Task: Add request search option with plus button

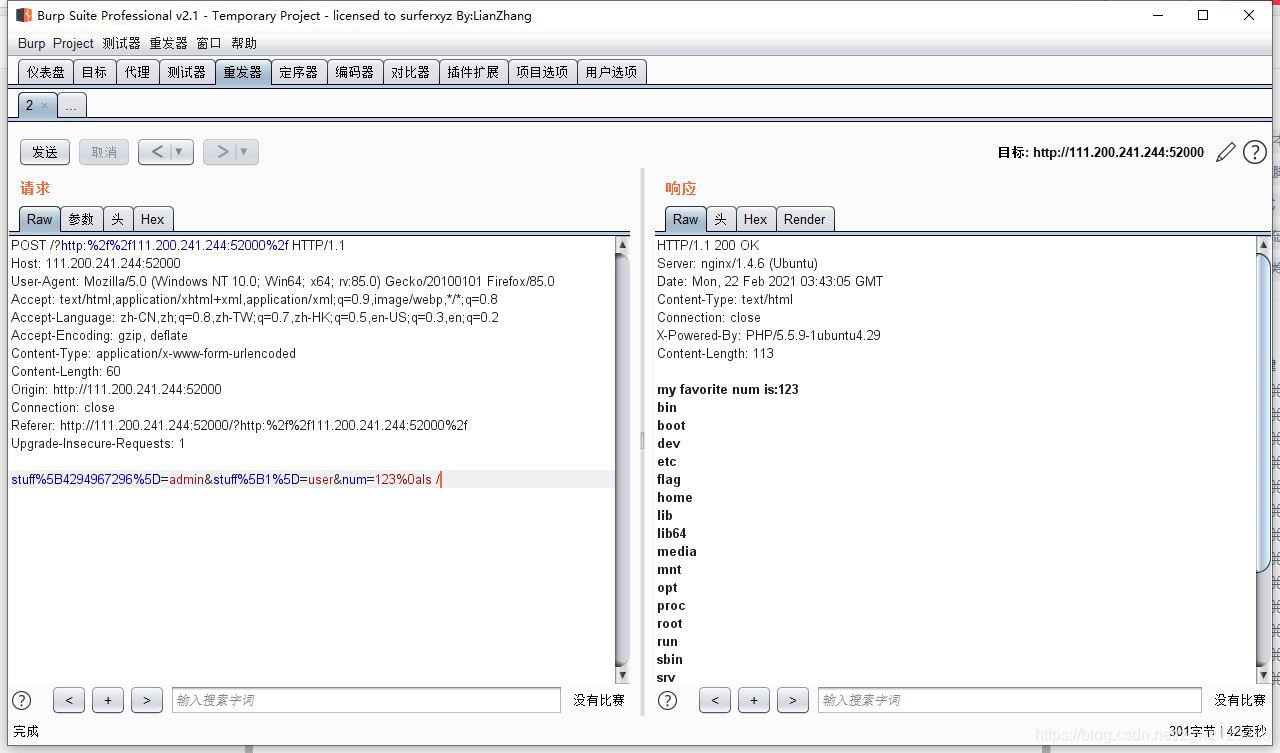Action: pos(107,700)
